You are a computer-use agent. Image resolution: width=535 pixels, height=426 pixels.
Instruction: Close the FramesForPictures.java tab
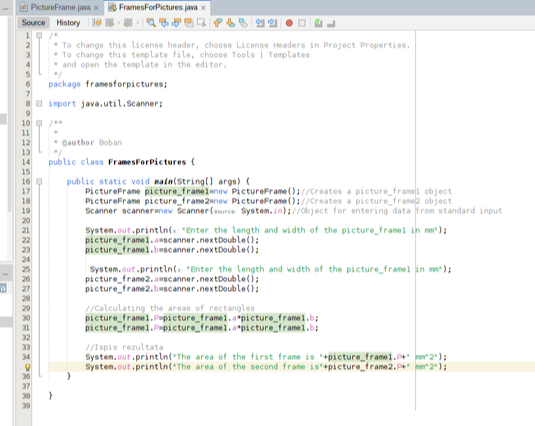point(203,8)
